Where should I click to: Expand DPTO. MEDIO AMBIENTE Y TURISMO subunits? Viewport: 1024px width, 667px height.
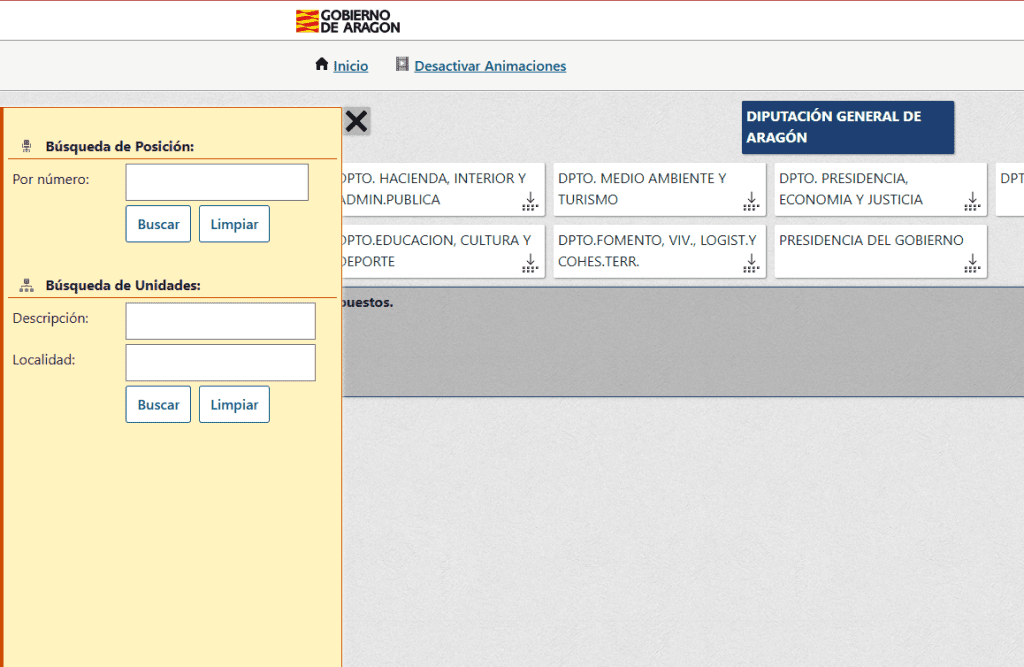tap(751, 202)
